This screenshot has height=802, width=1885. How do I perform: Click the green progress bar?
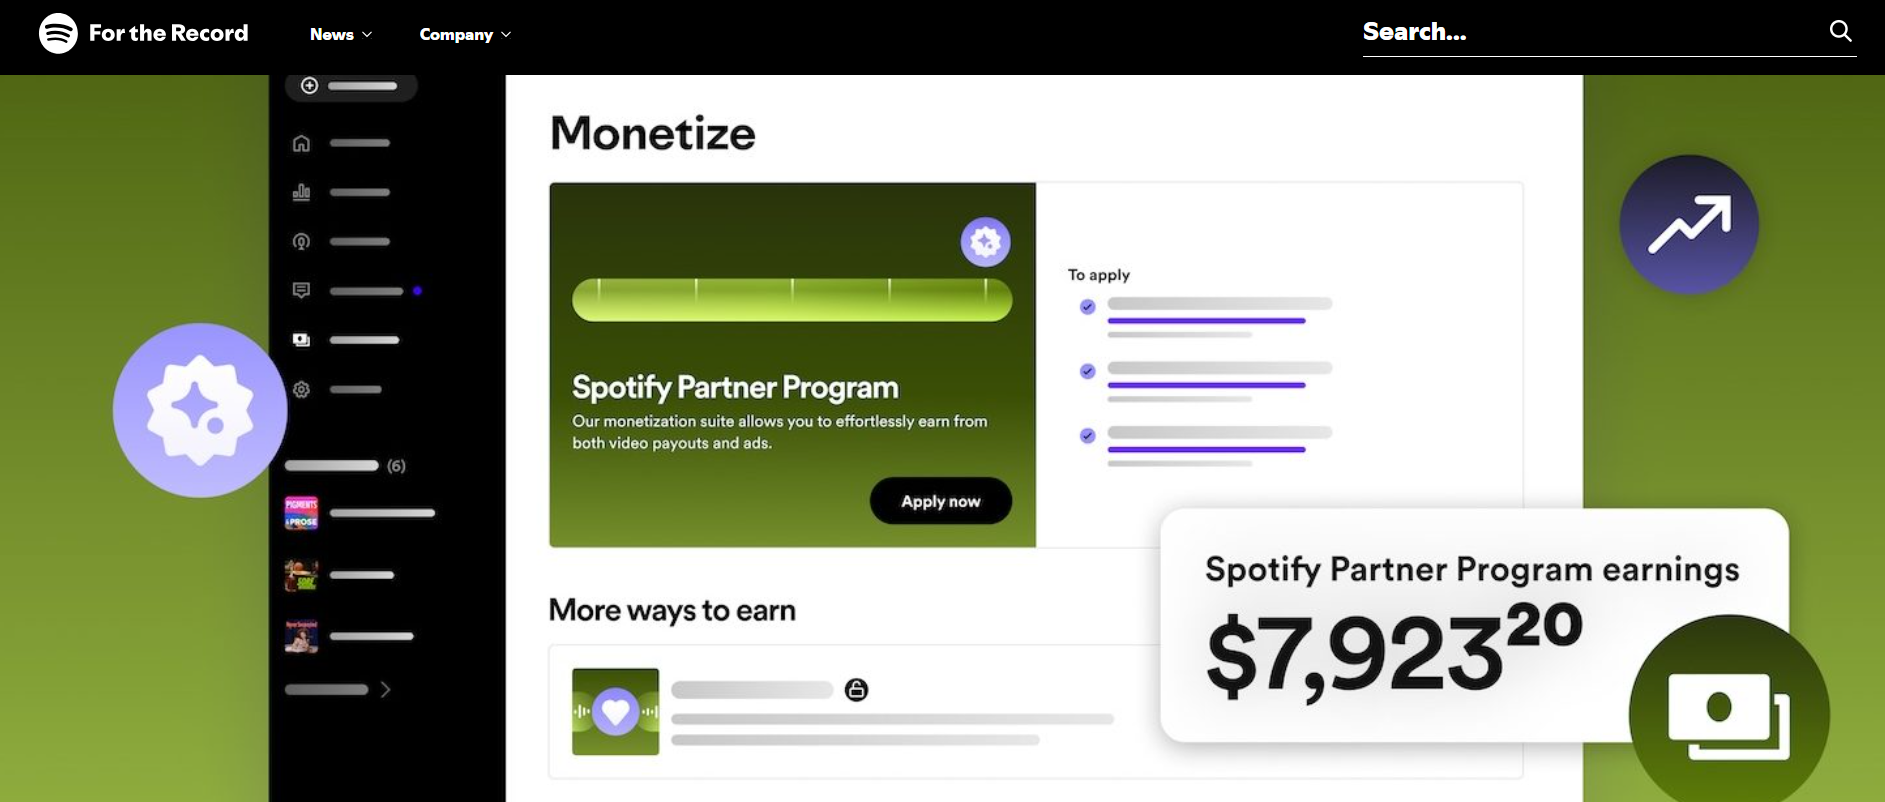pos(792,300)
